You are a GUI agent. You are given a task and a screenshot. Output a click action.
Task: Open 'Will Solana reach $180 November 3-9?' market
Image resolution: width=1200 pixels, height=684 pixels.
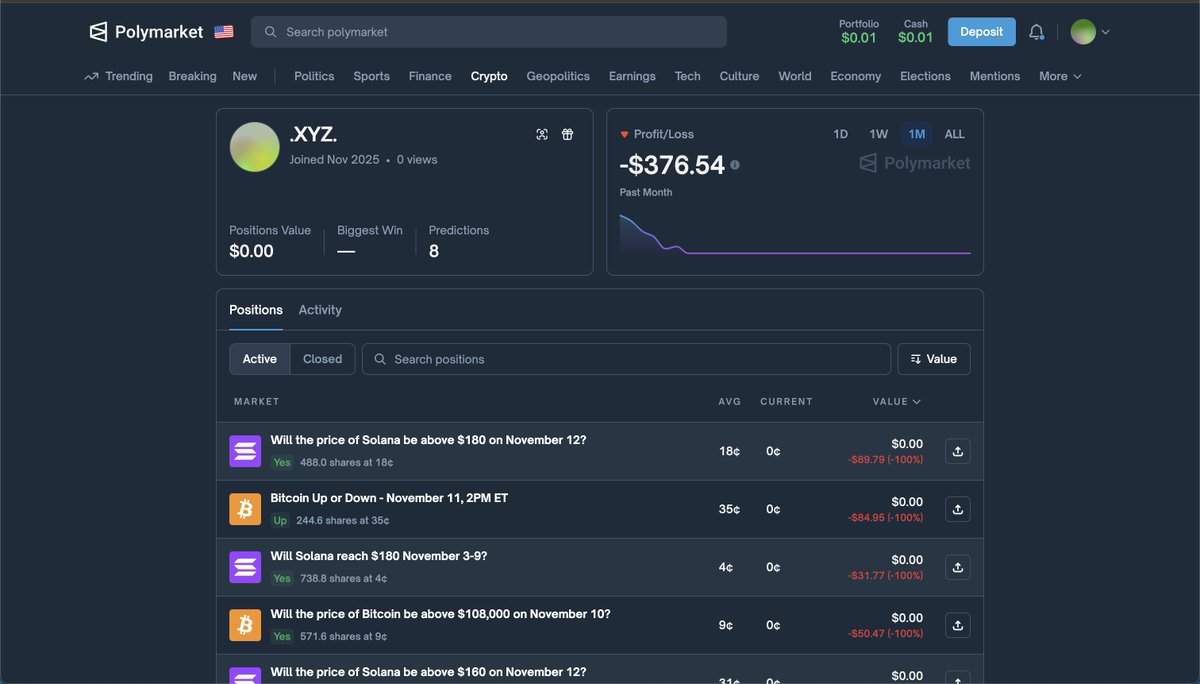point(379,556)
